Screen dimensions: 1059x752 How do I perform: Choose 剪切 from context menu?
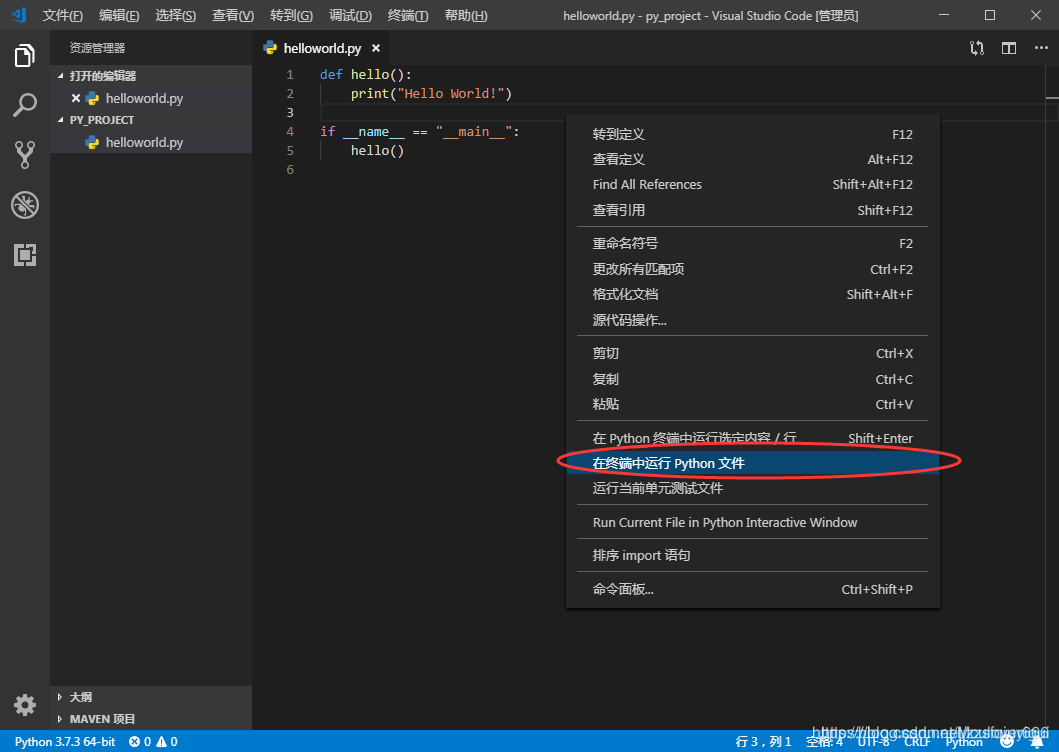click(x=752, y=353)
